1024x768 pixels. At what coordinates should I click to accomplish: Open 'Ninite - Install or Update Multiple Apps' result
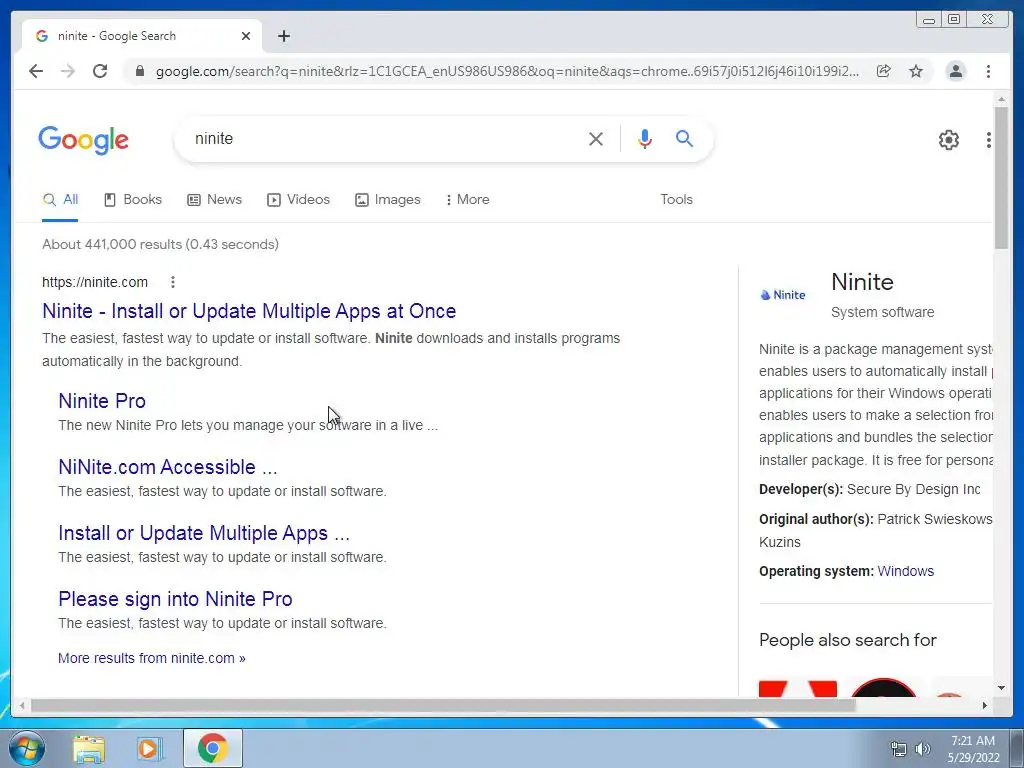[249, 311]
